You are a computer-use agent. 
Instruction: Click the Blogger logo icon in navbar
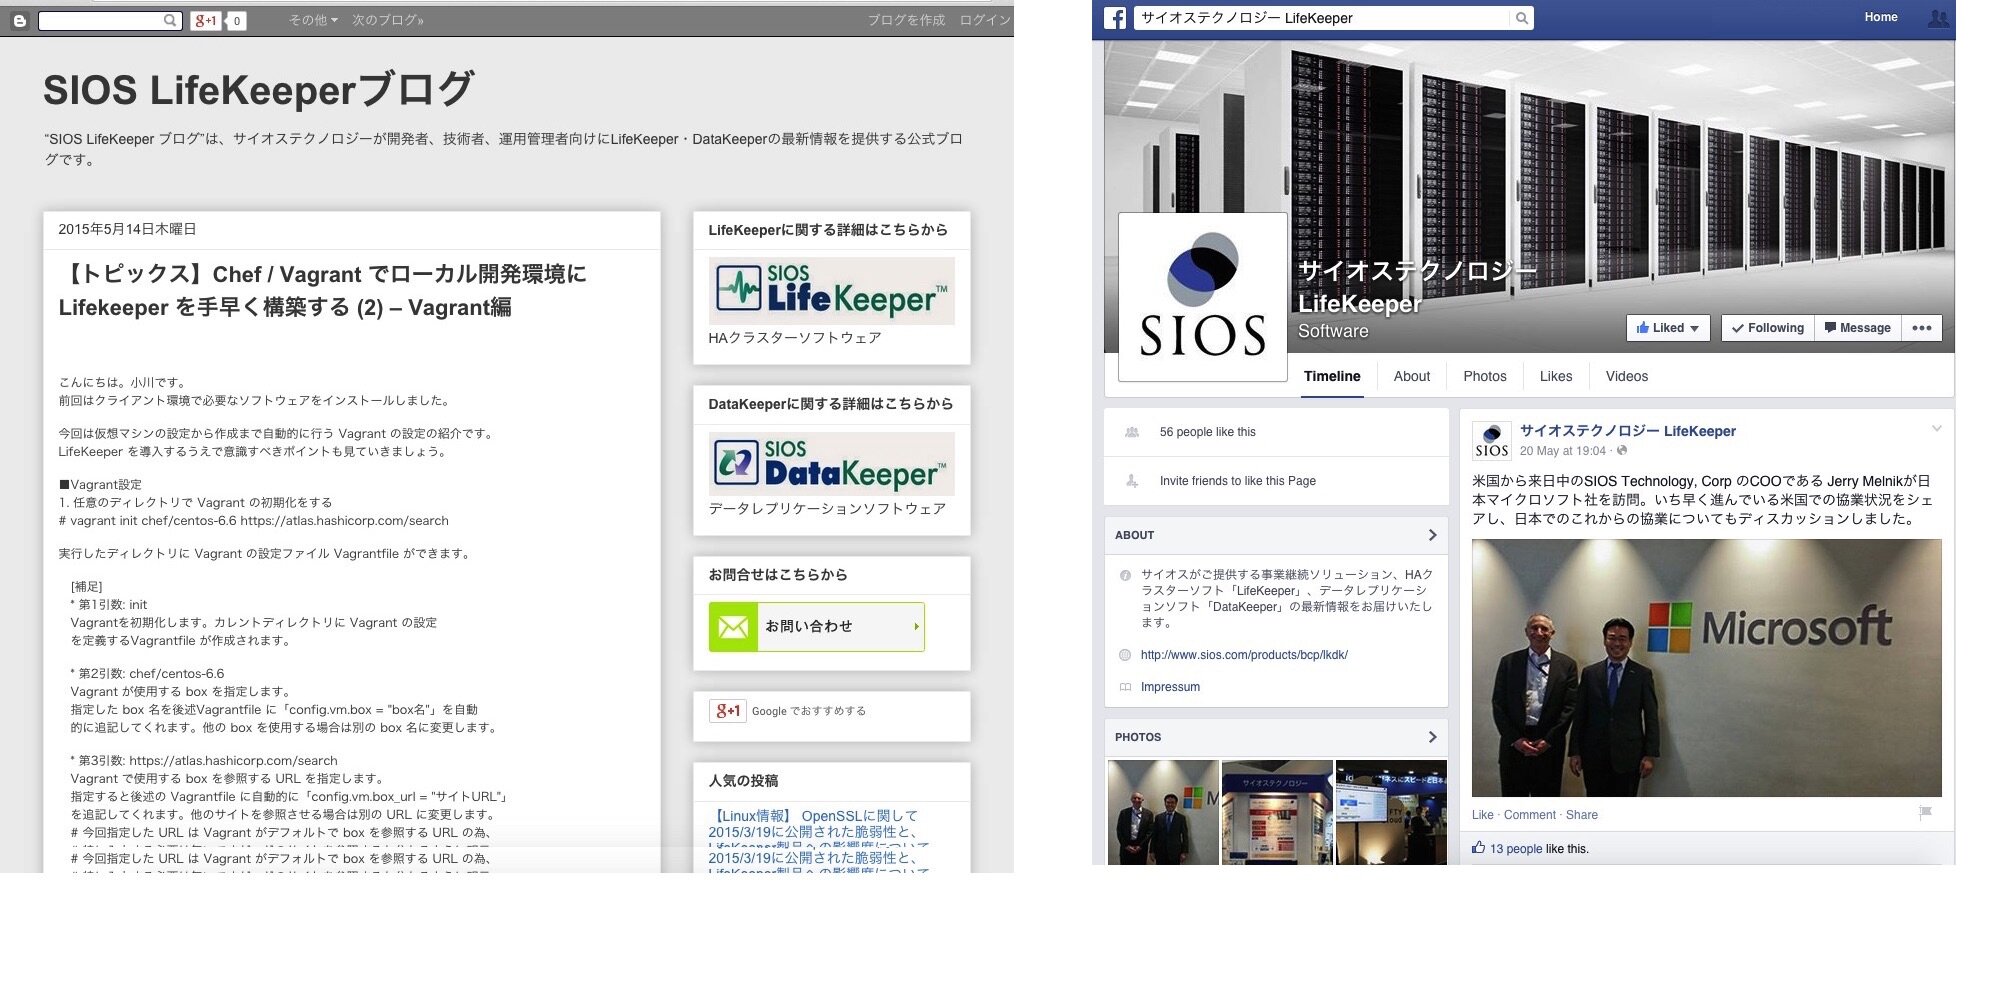20,20
